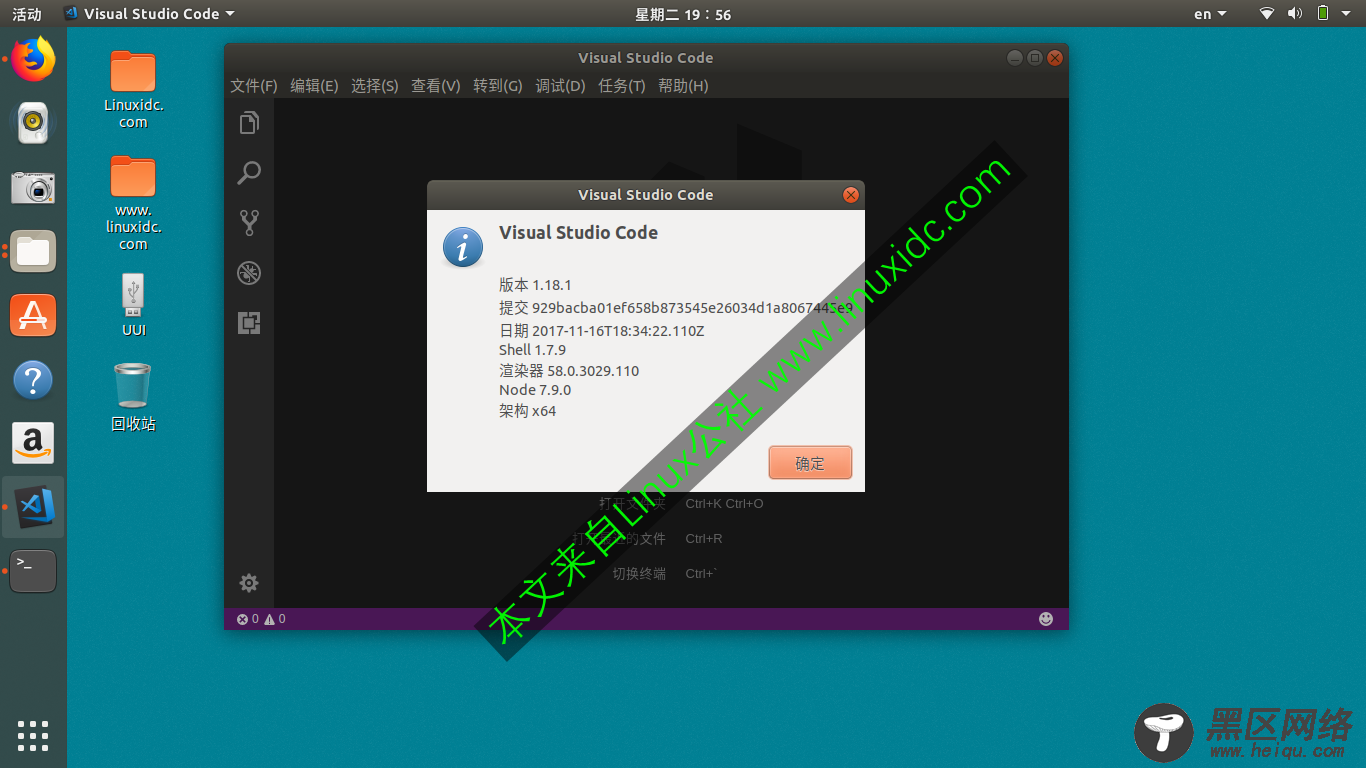Open the clock showing 星期二 19:56
The height and width of the screenshot is (768, 1366).
tap(683, 14)
